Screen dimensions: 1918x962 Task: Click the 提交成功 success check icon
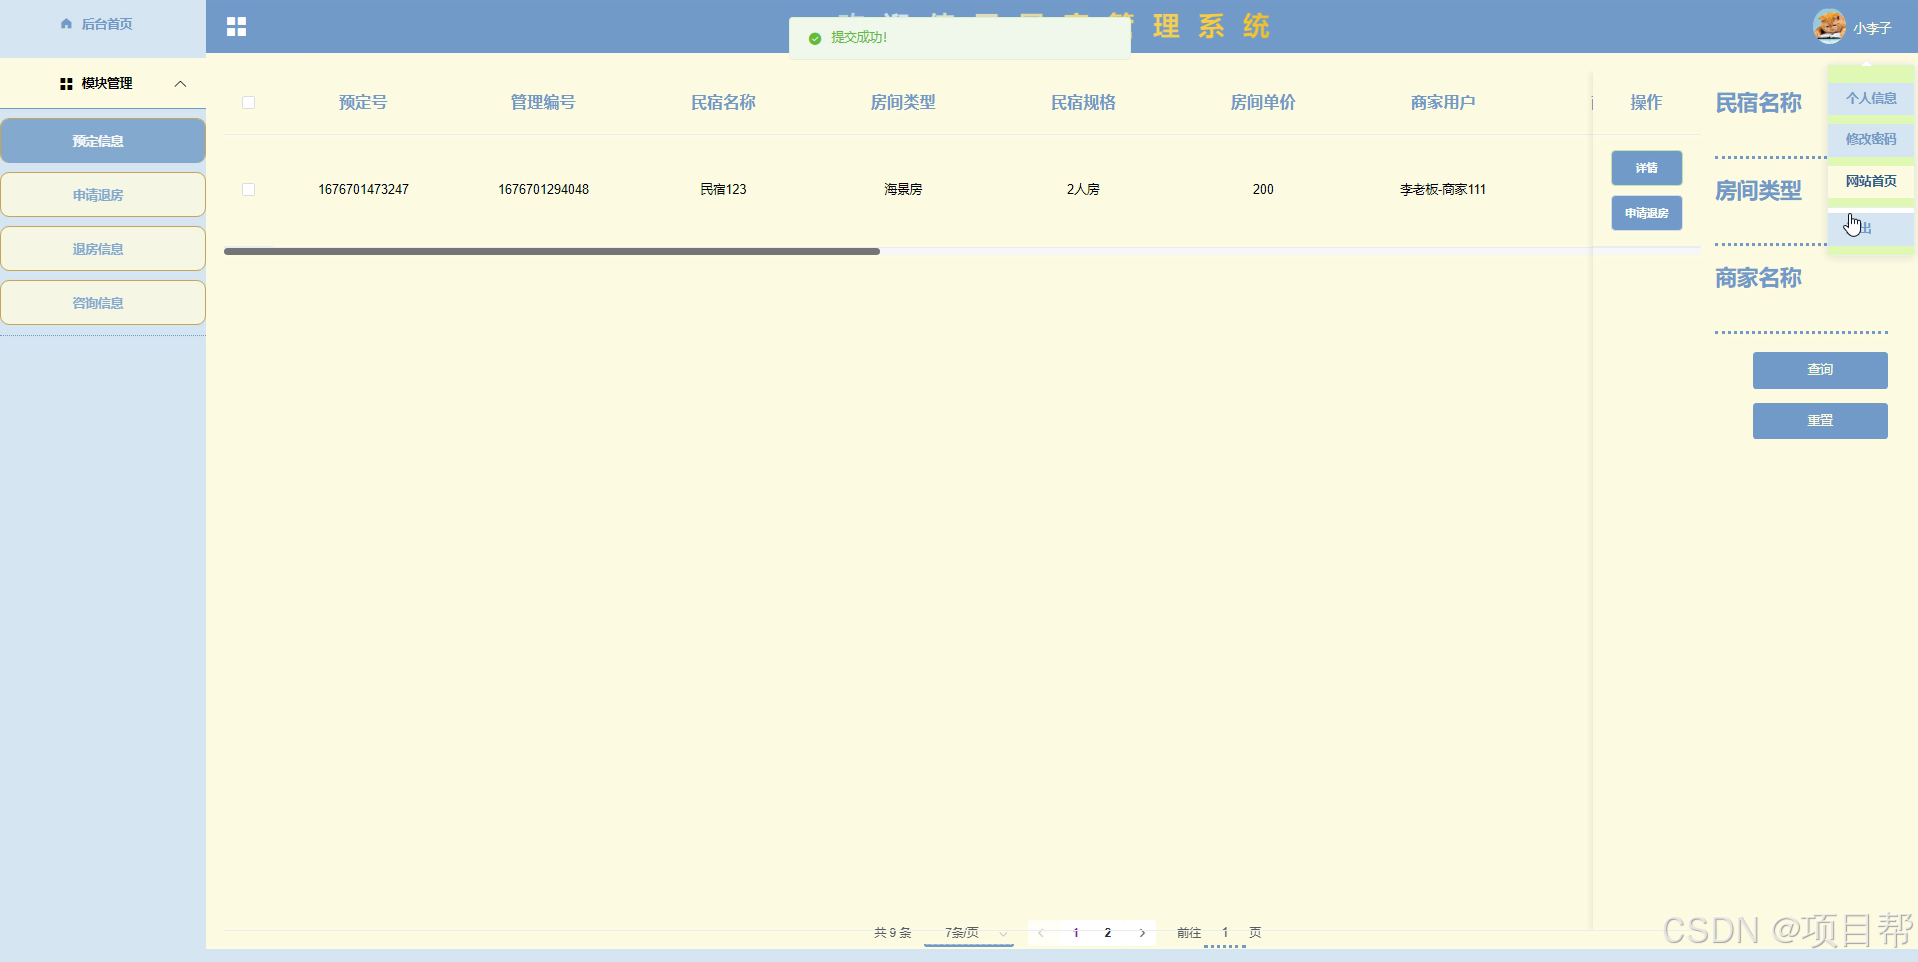pos(815,38)
